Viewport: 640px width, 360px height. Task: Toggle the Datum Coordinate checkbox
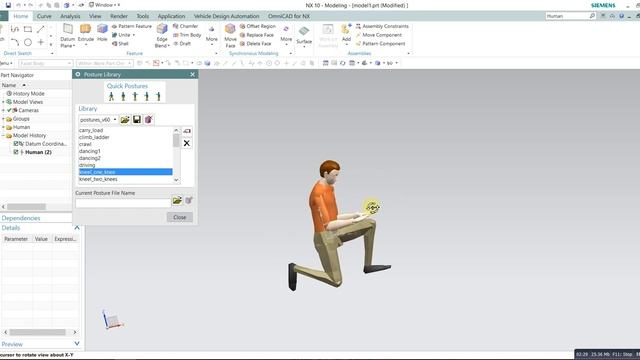(16, 144)
